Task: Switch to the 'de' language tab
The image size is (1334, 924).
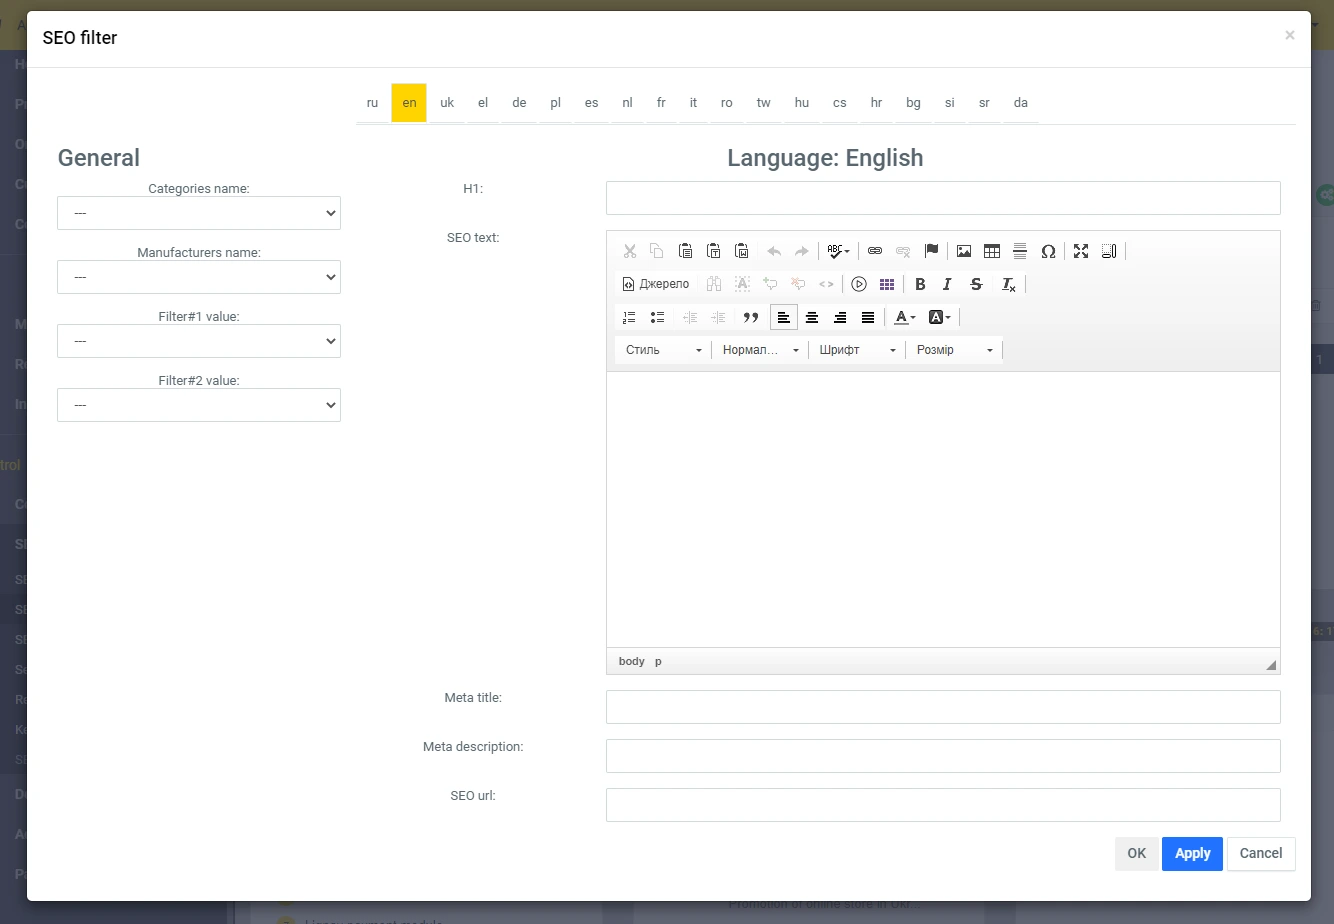Action: pyautogui.click(x=519, y=103)
